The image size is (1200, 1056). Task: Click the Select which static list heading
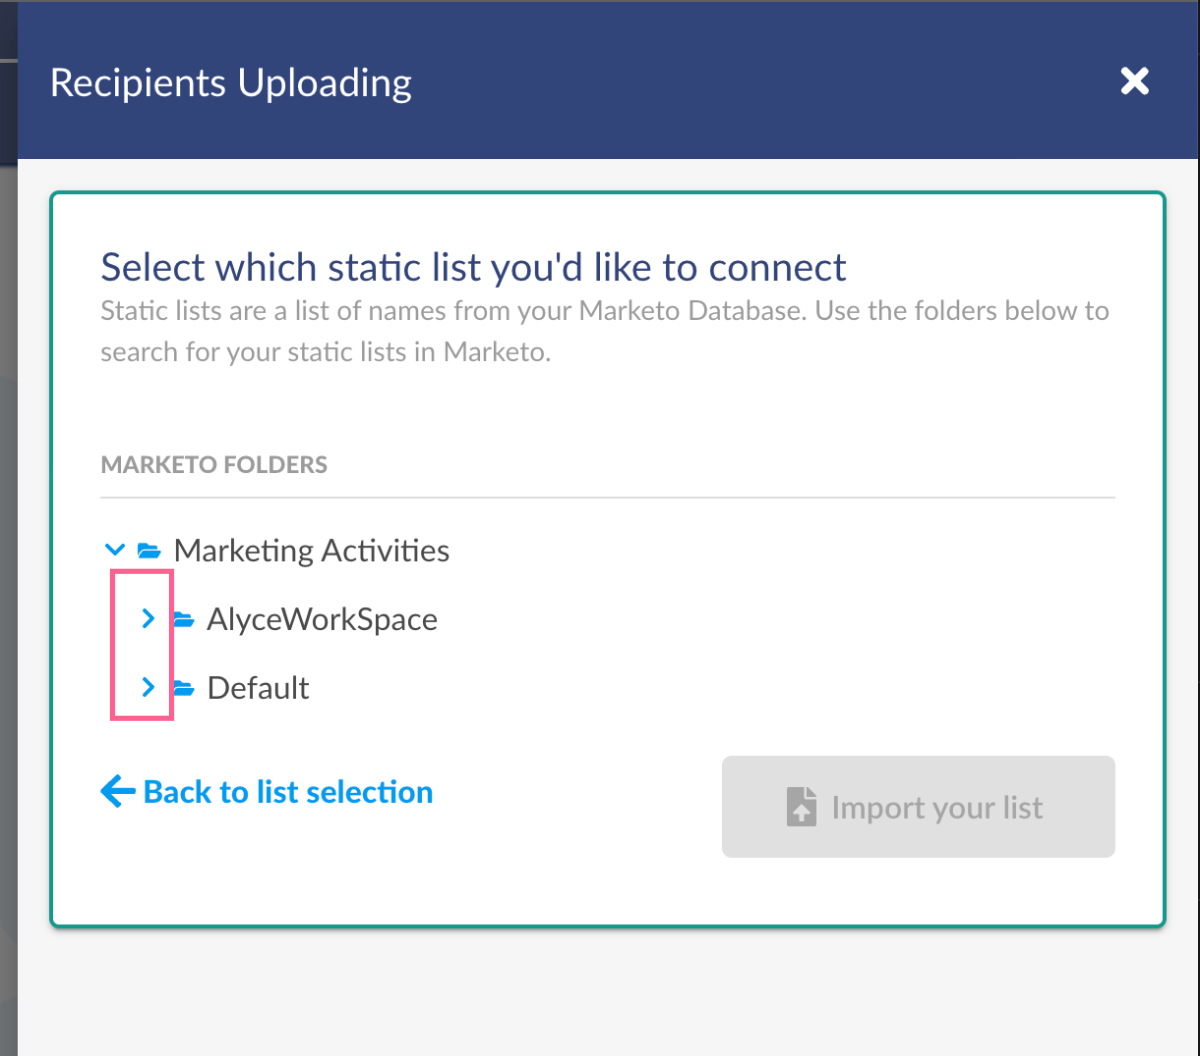coord(474,267)
